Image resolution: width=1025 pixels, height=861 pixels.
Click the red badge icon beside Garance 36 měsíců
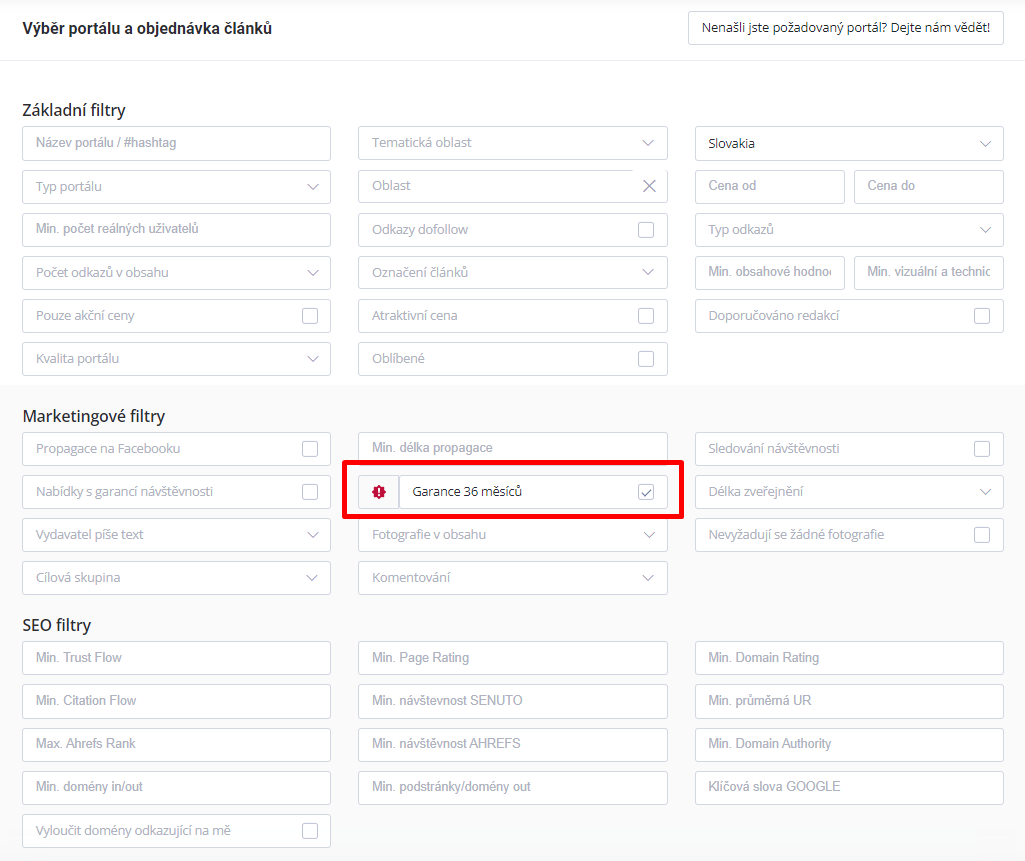(379, 492)
